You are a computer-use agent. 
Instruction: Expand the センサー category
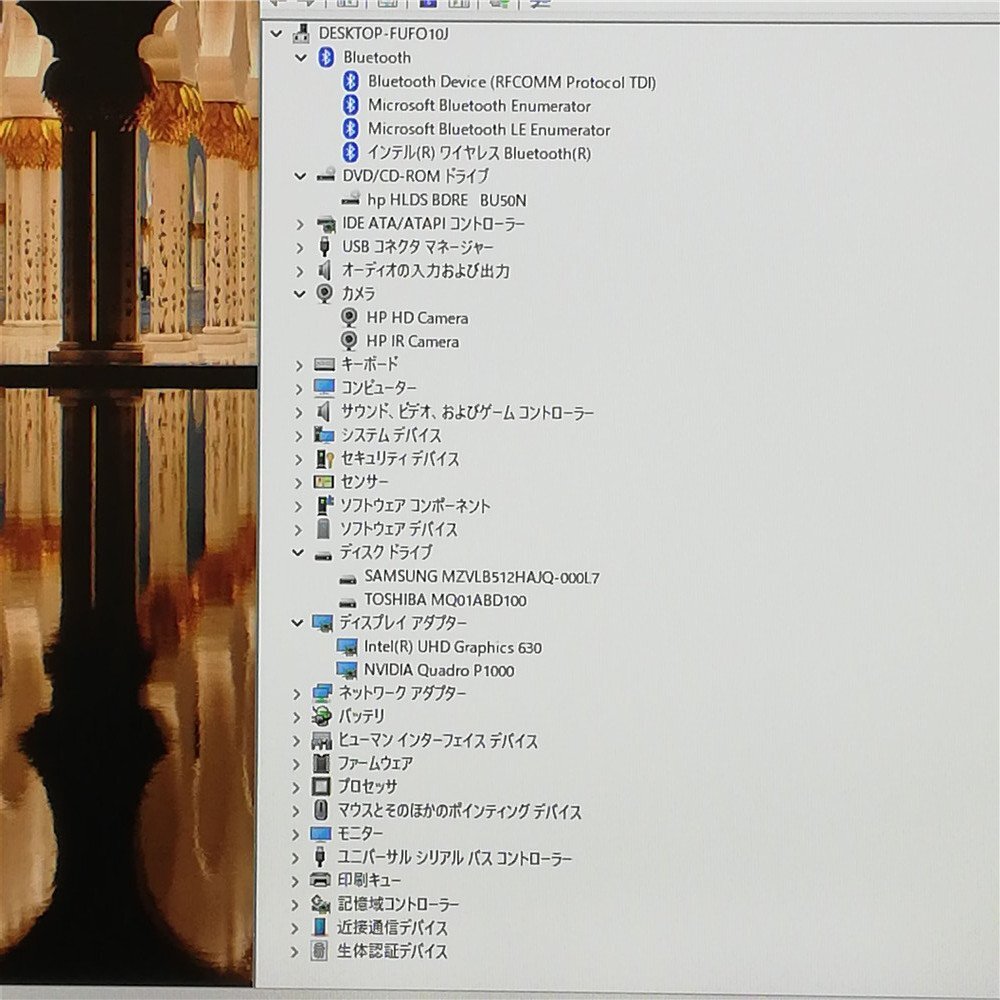(298, 483)
